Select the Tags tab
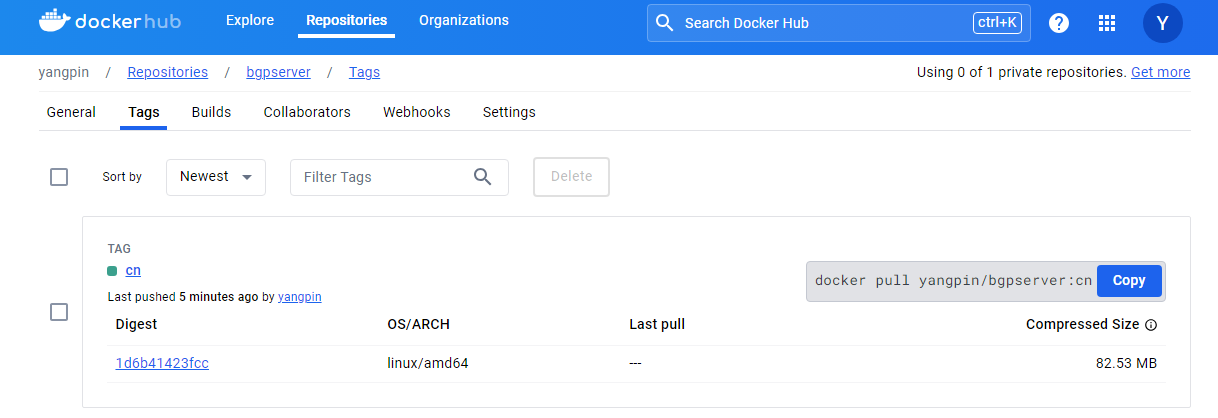The width and height of the screenshot is (1218, 418). 144,112
